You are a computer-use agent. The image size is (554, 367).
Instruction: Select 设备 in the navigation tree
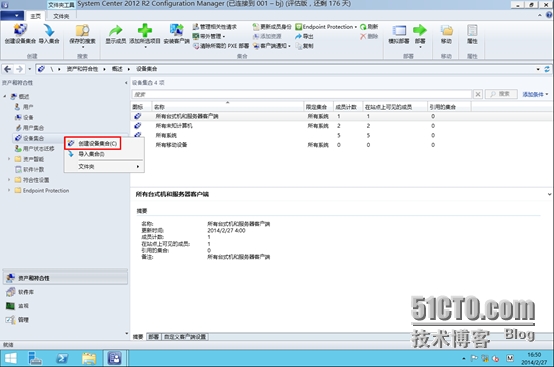point(28,117)
